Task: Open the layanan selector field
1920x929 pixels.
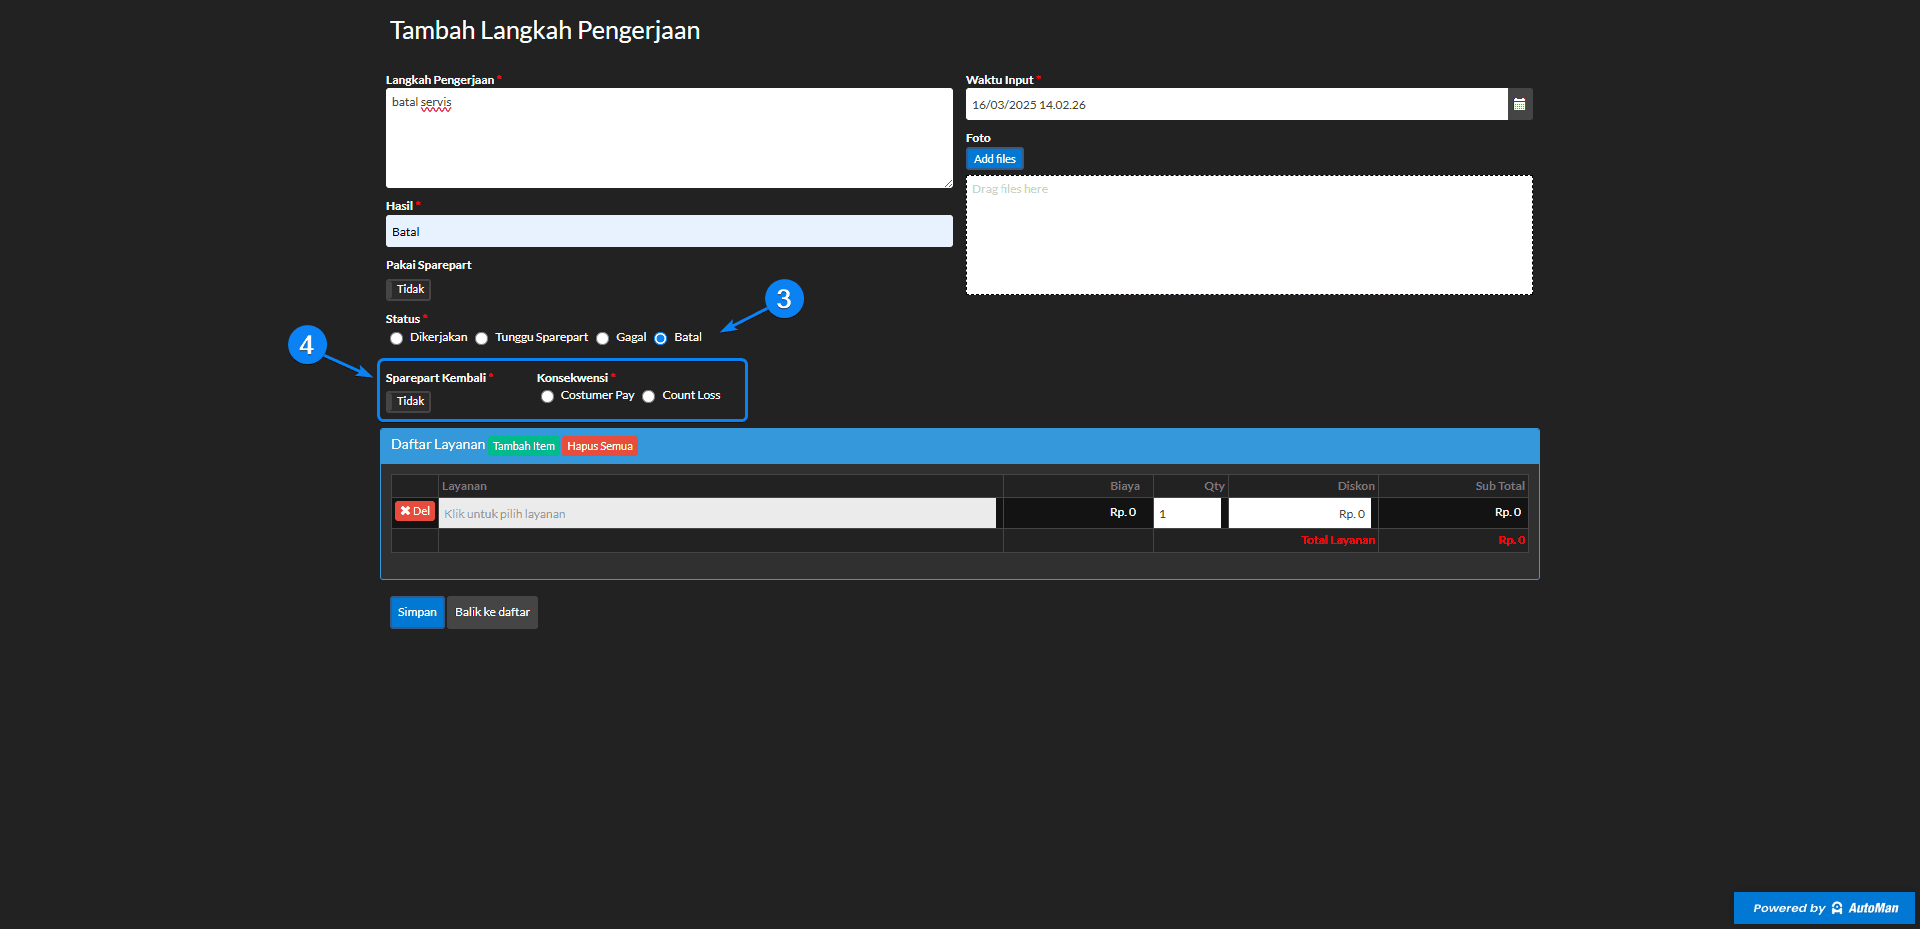Action: [x=716, y=513]
